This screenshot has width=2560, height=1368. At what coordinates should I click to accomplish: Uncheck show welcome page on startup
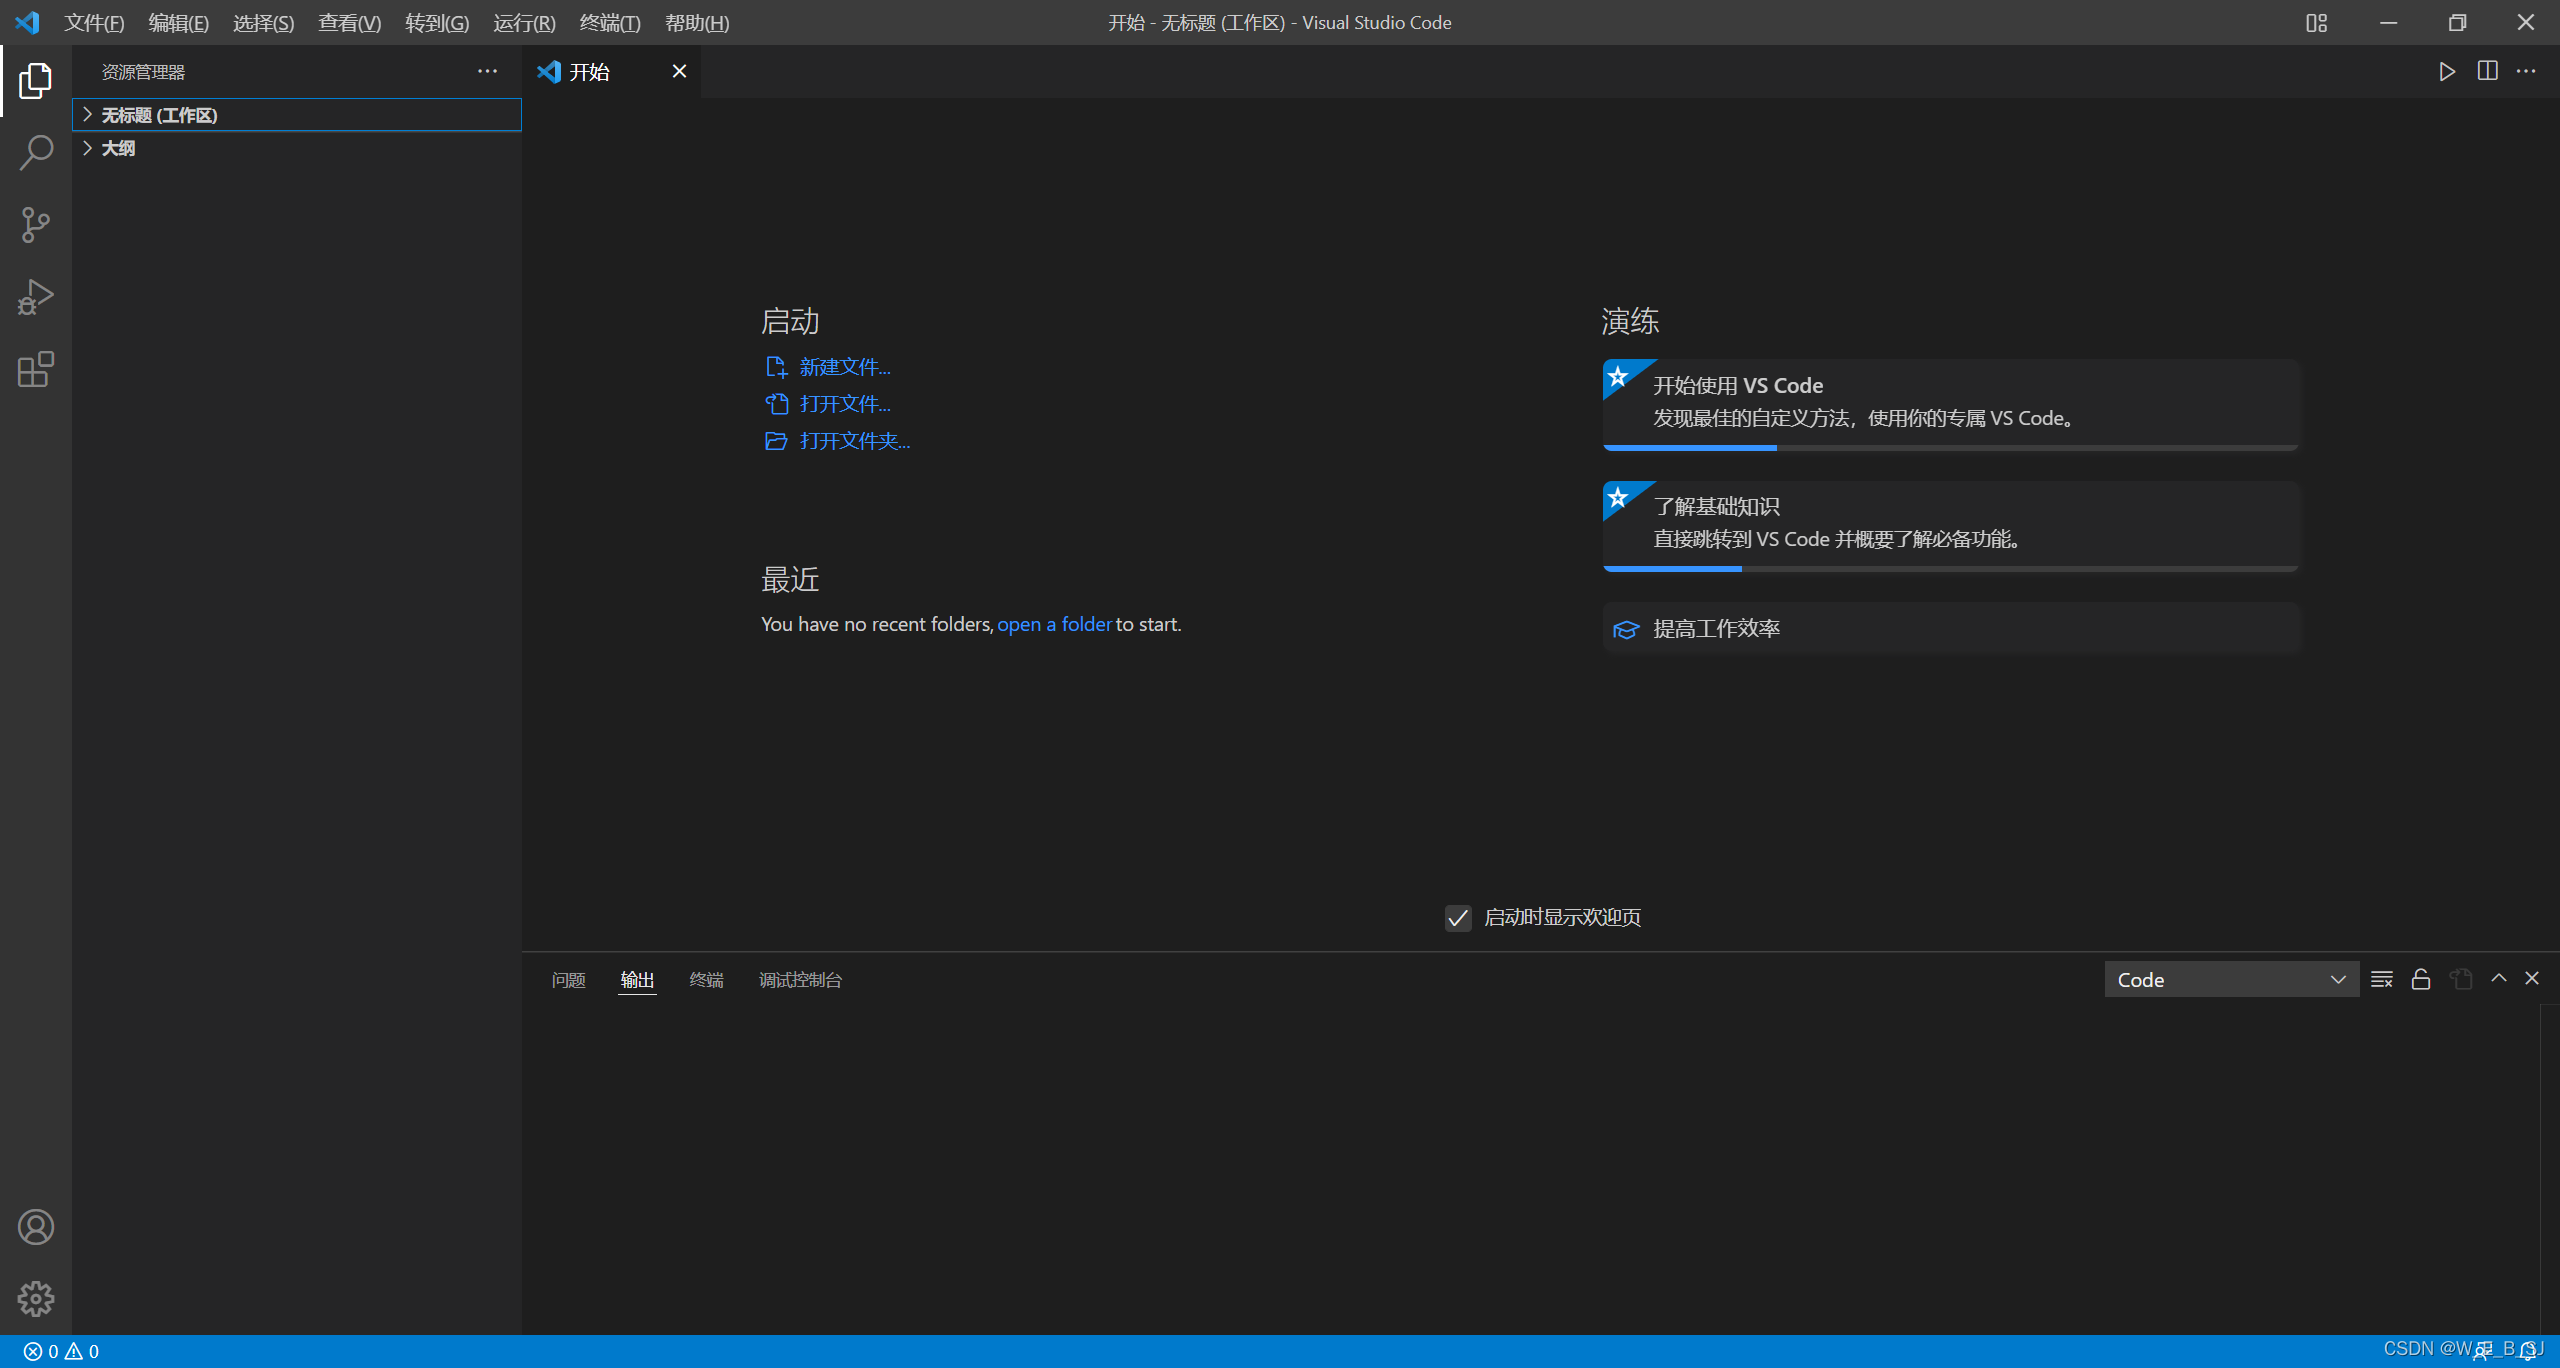[1458, 917]
